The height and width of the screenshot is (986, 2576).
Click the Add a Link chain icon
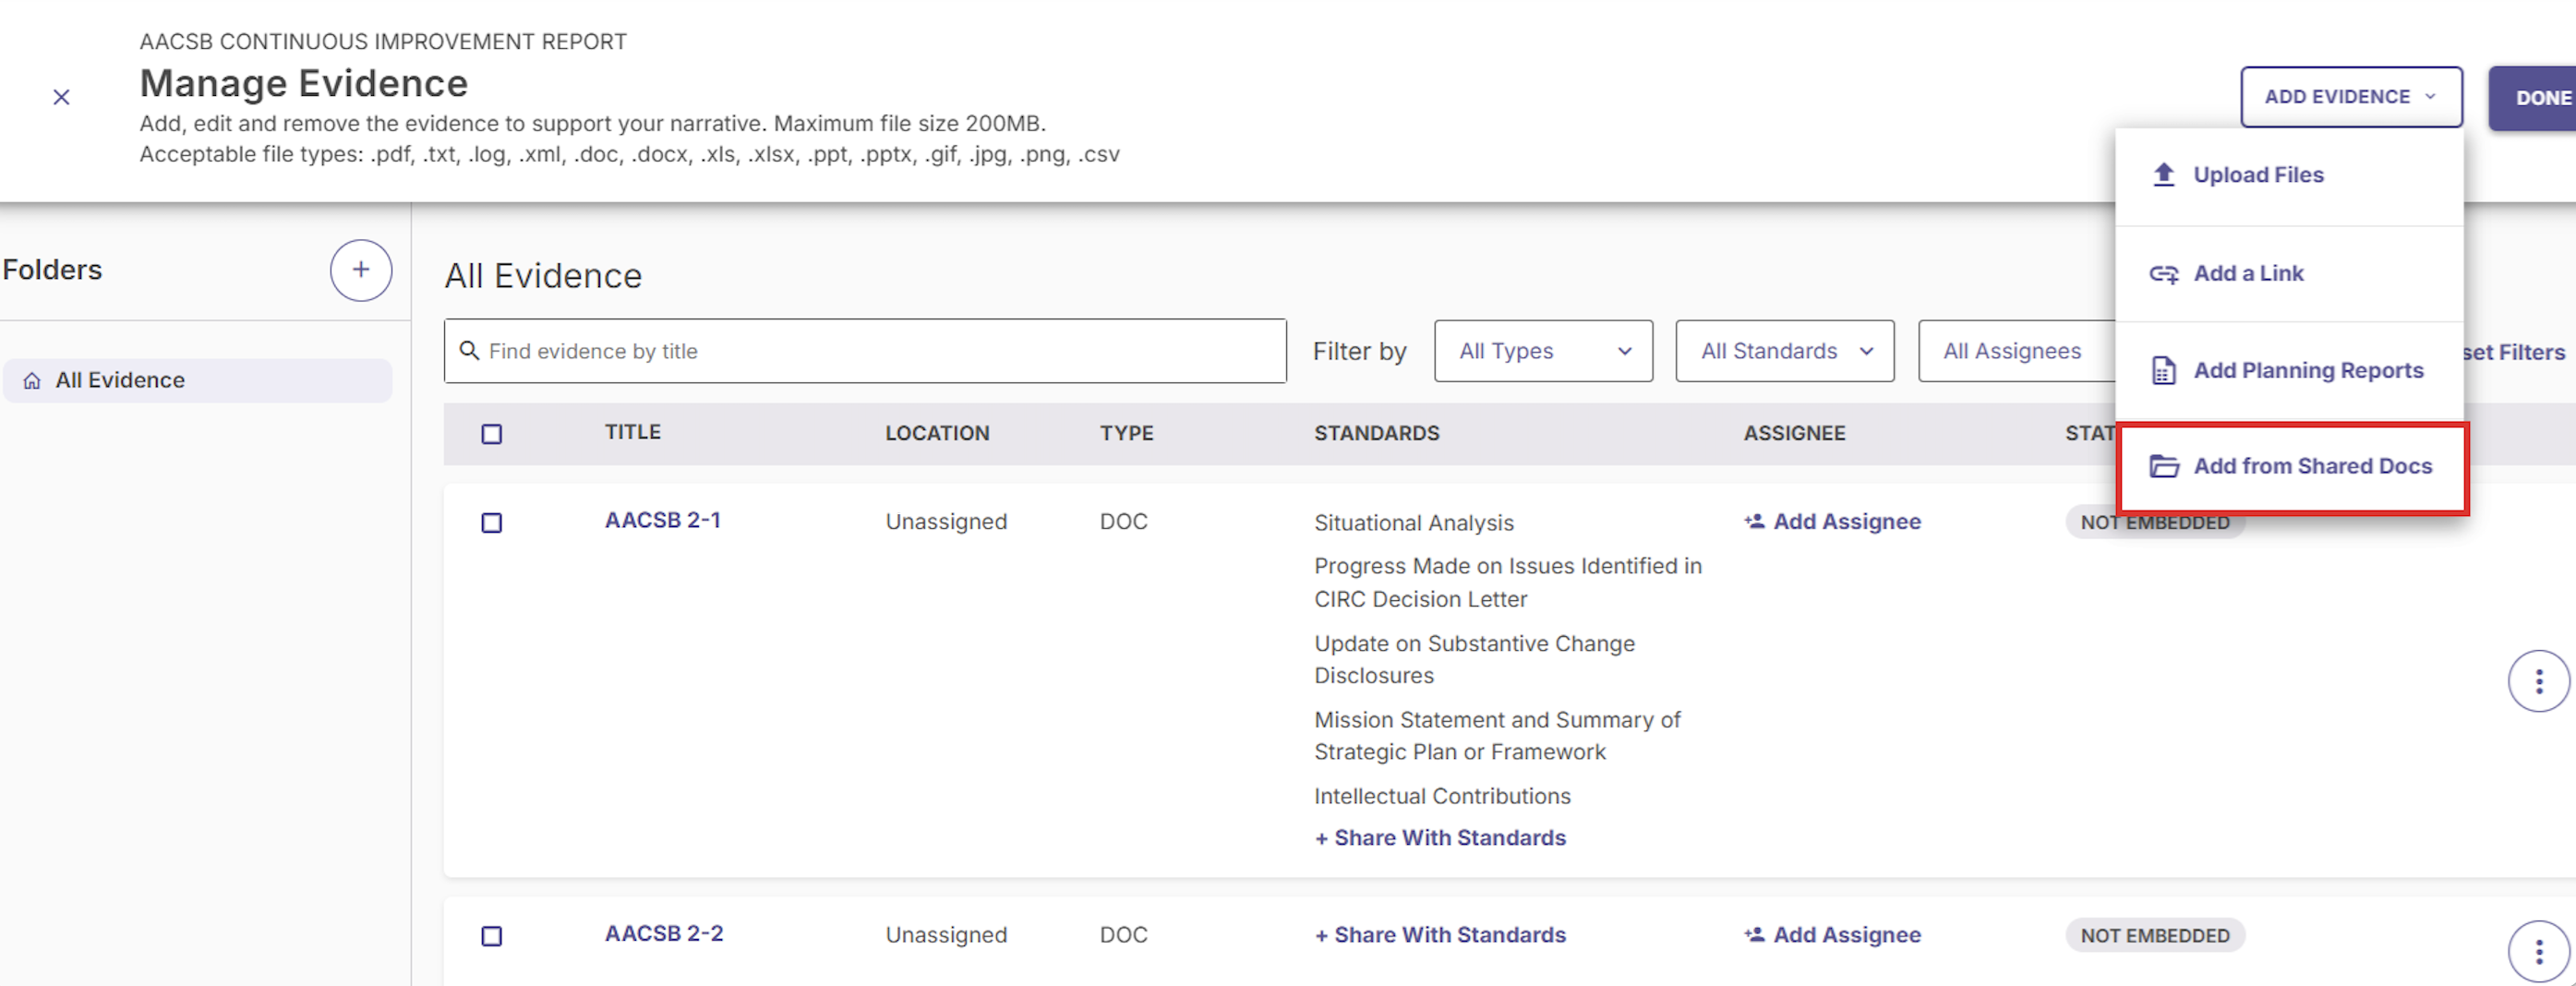click(x=2163, y=272)
